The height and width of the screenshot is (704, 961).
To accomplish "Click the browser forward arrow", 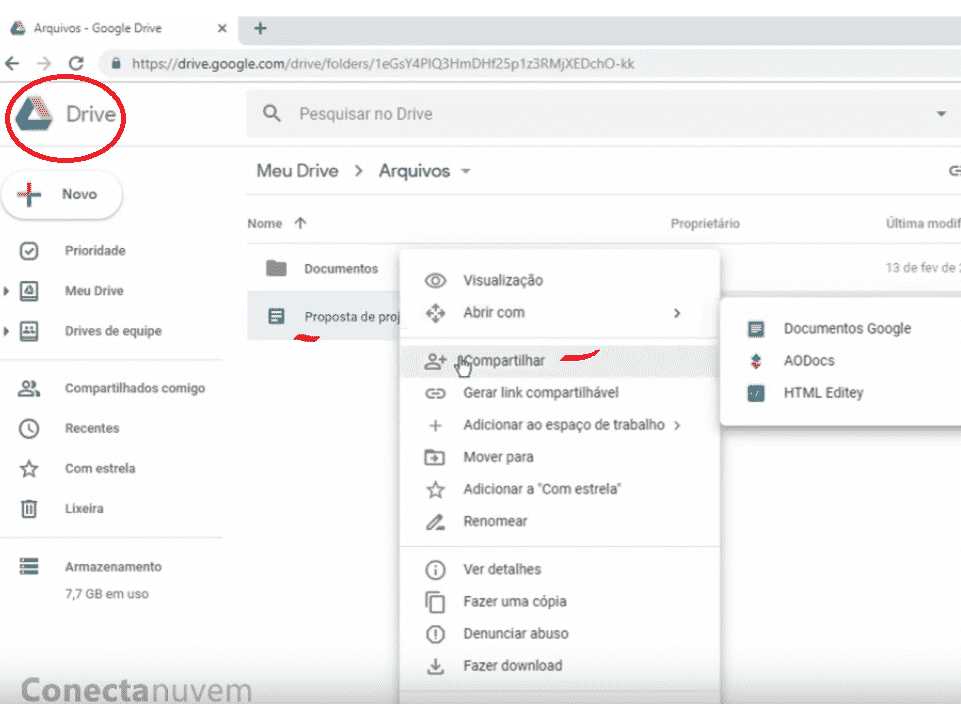I will coord(44,63).
